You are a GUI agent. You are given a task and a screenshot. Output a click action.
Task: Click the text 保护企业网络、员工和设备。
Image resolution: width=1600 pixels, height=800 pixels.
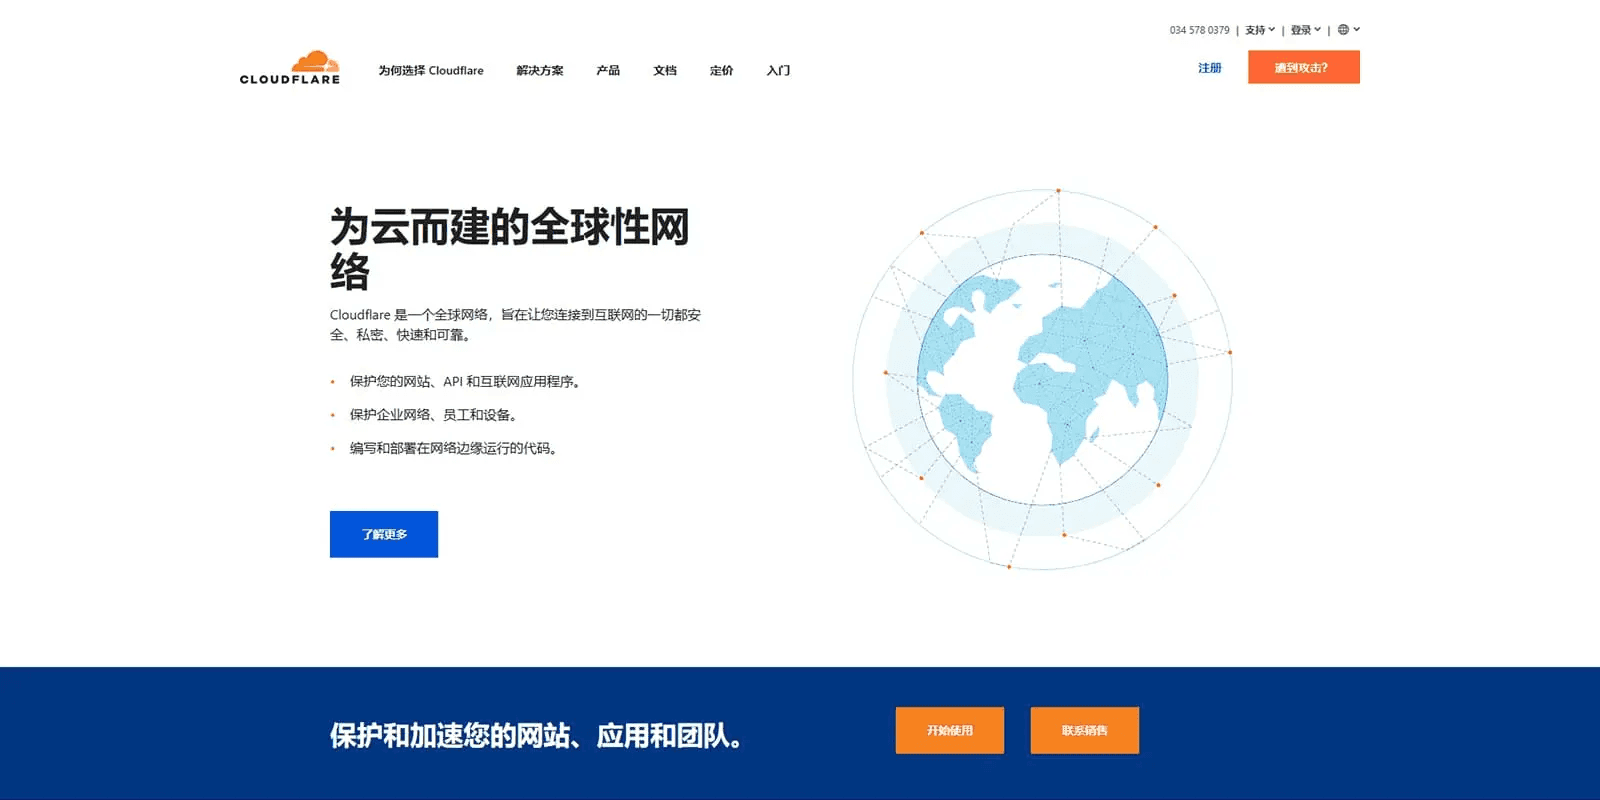(x=435, y=415)
